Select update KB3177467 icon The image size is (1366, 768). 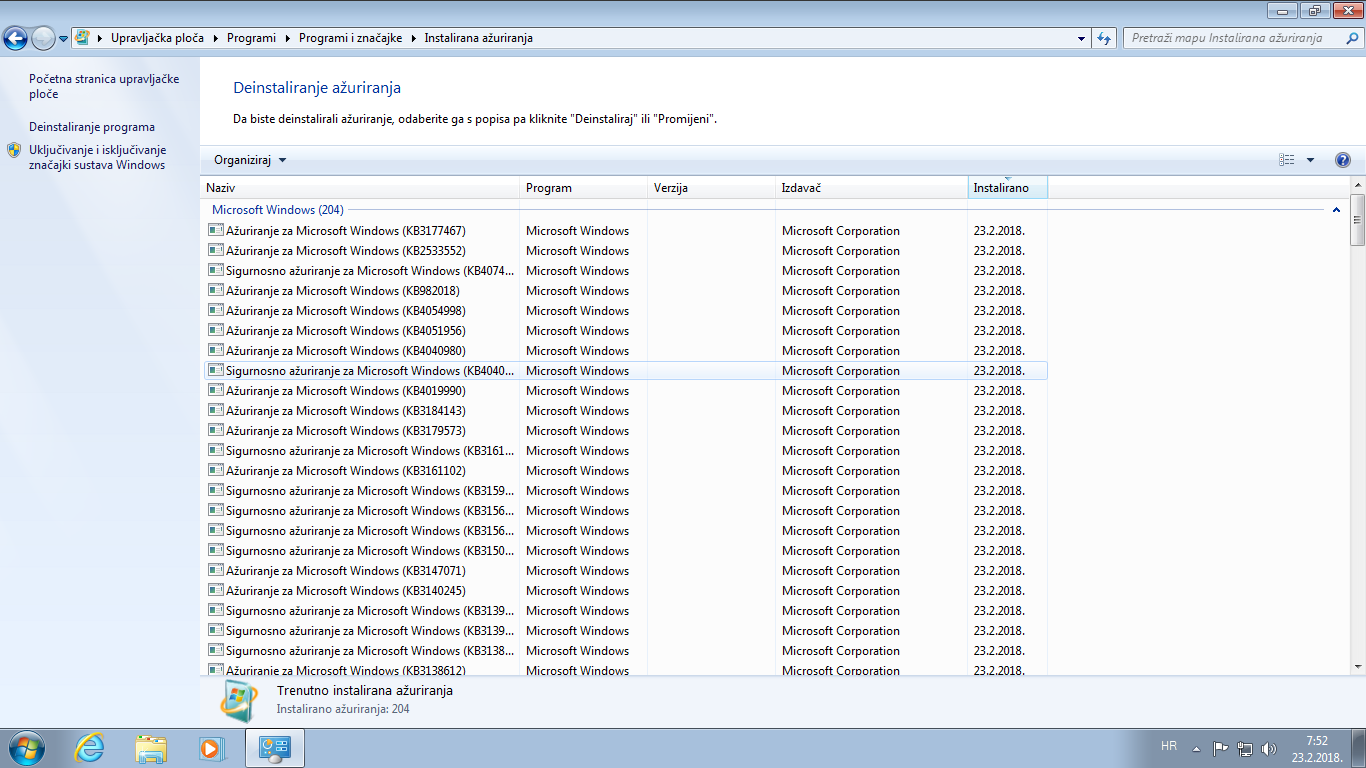pyautogui.click(x=215, y=230)
